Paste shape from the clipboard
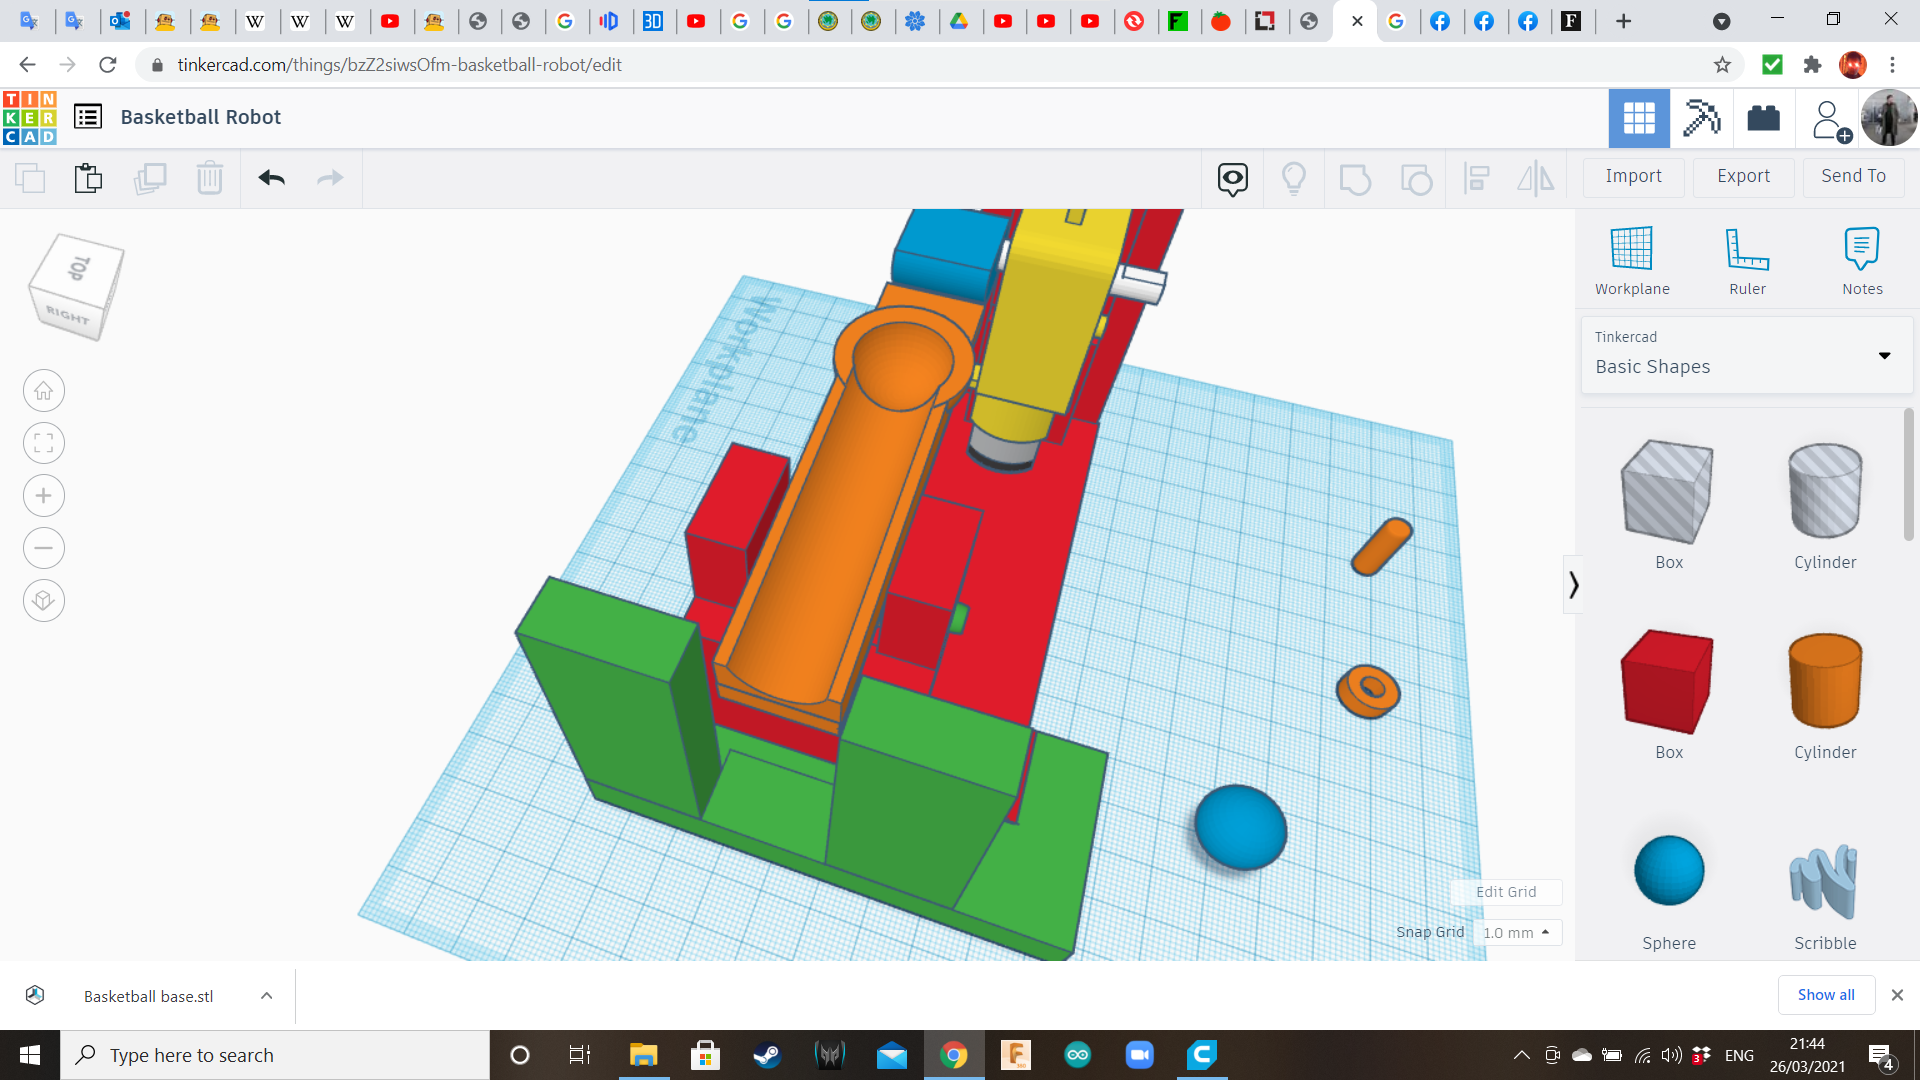The image size is (1920, 1080). tap(88, 178)
